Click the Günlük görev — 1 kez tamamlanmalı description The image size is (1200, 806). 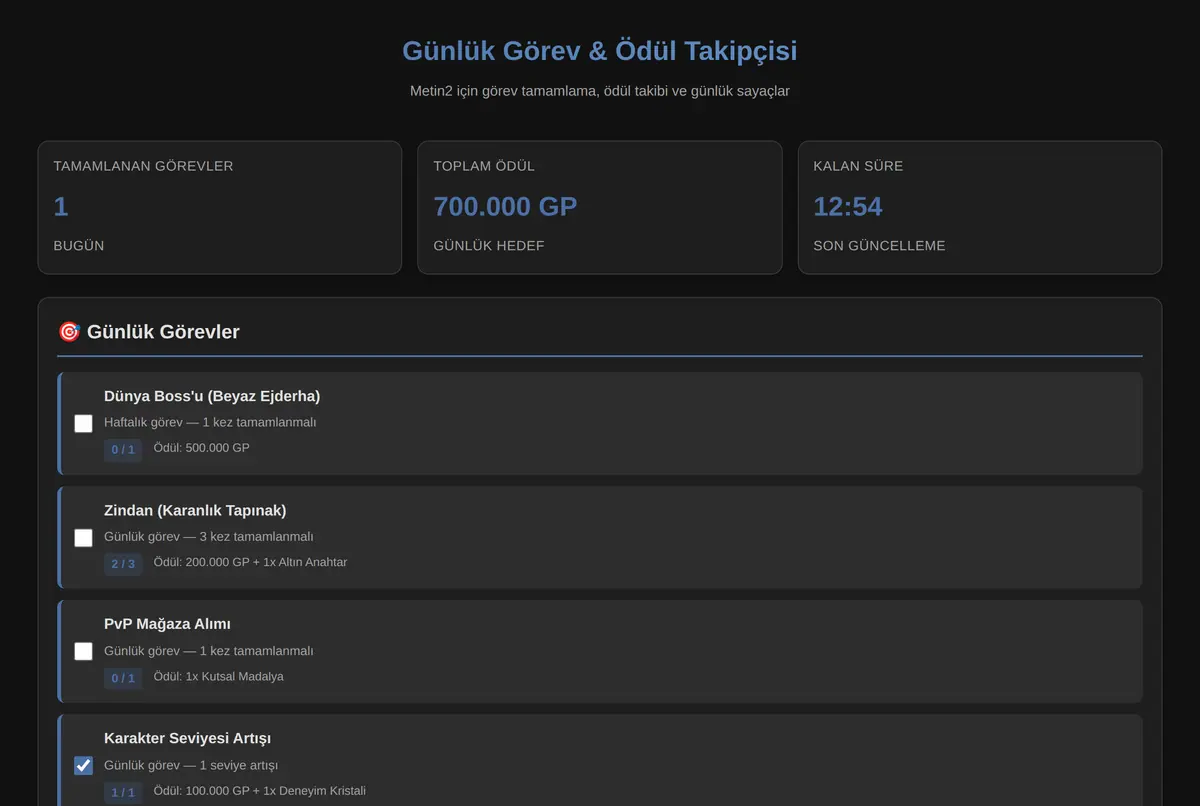click(x=209, y=650)
